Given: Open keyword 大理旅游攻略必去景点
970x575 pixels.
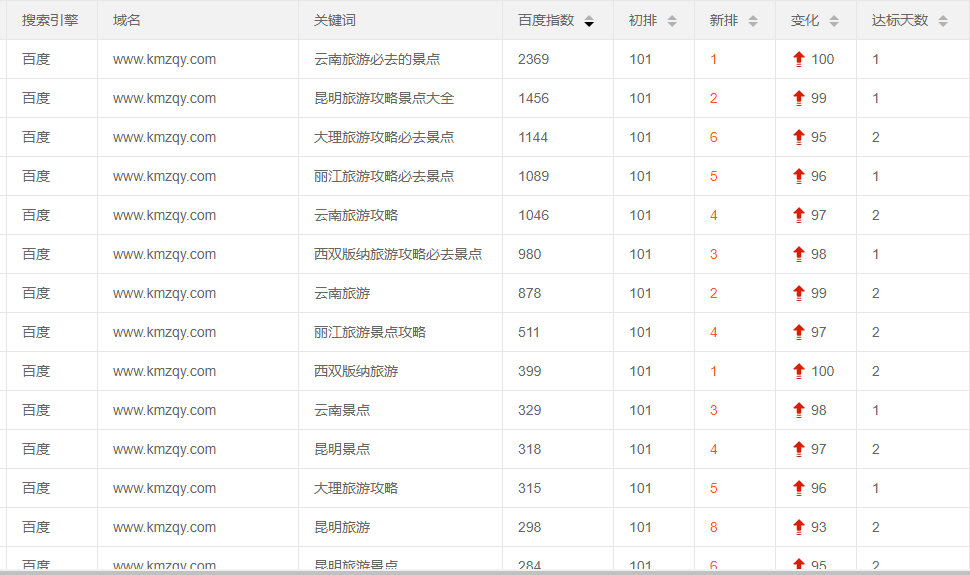Looking at the screenshot, I should (383, 138).
